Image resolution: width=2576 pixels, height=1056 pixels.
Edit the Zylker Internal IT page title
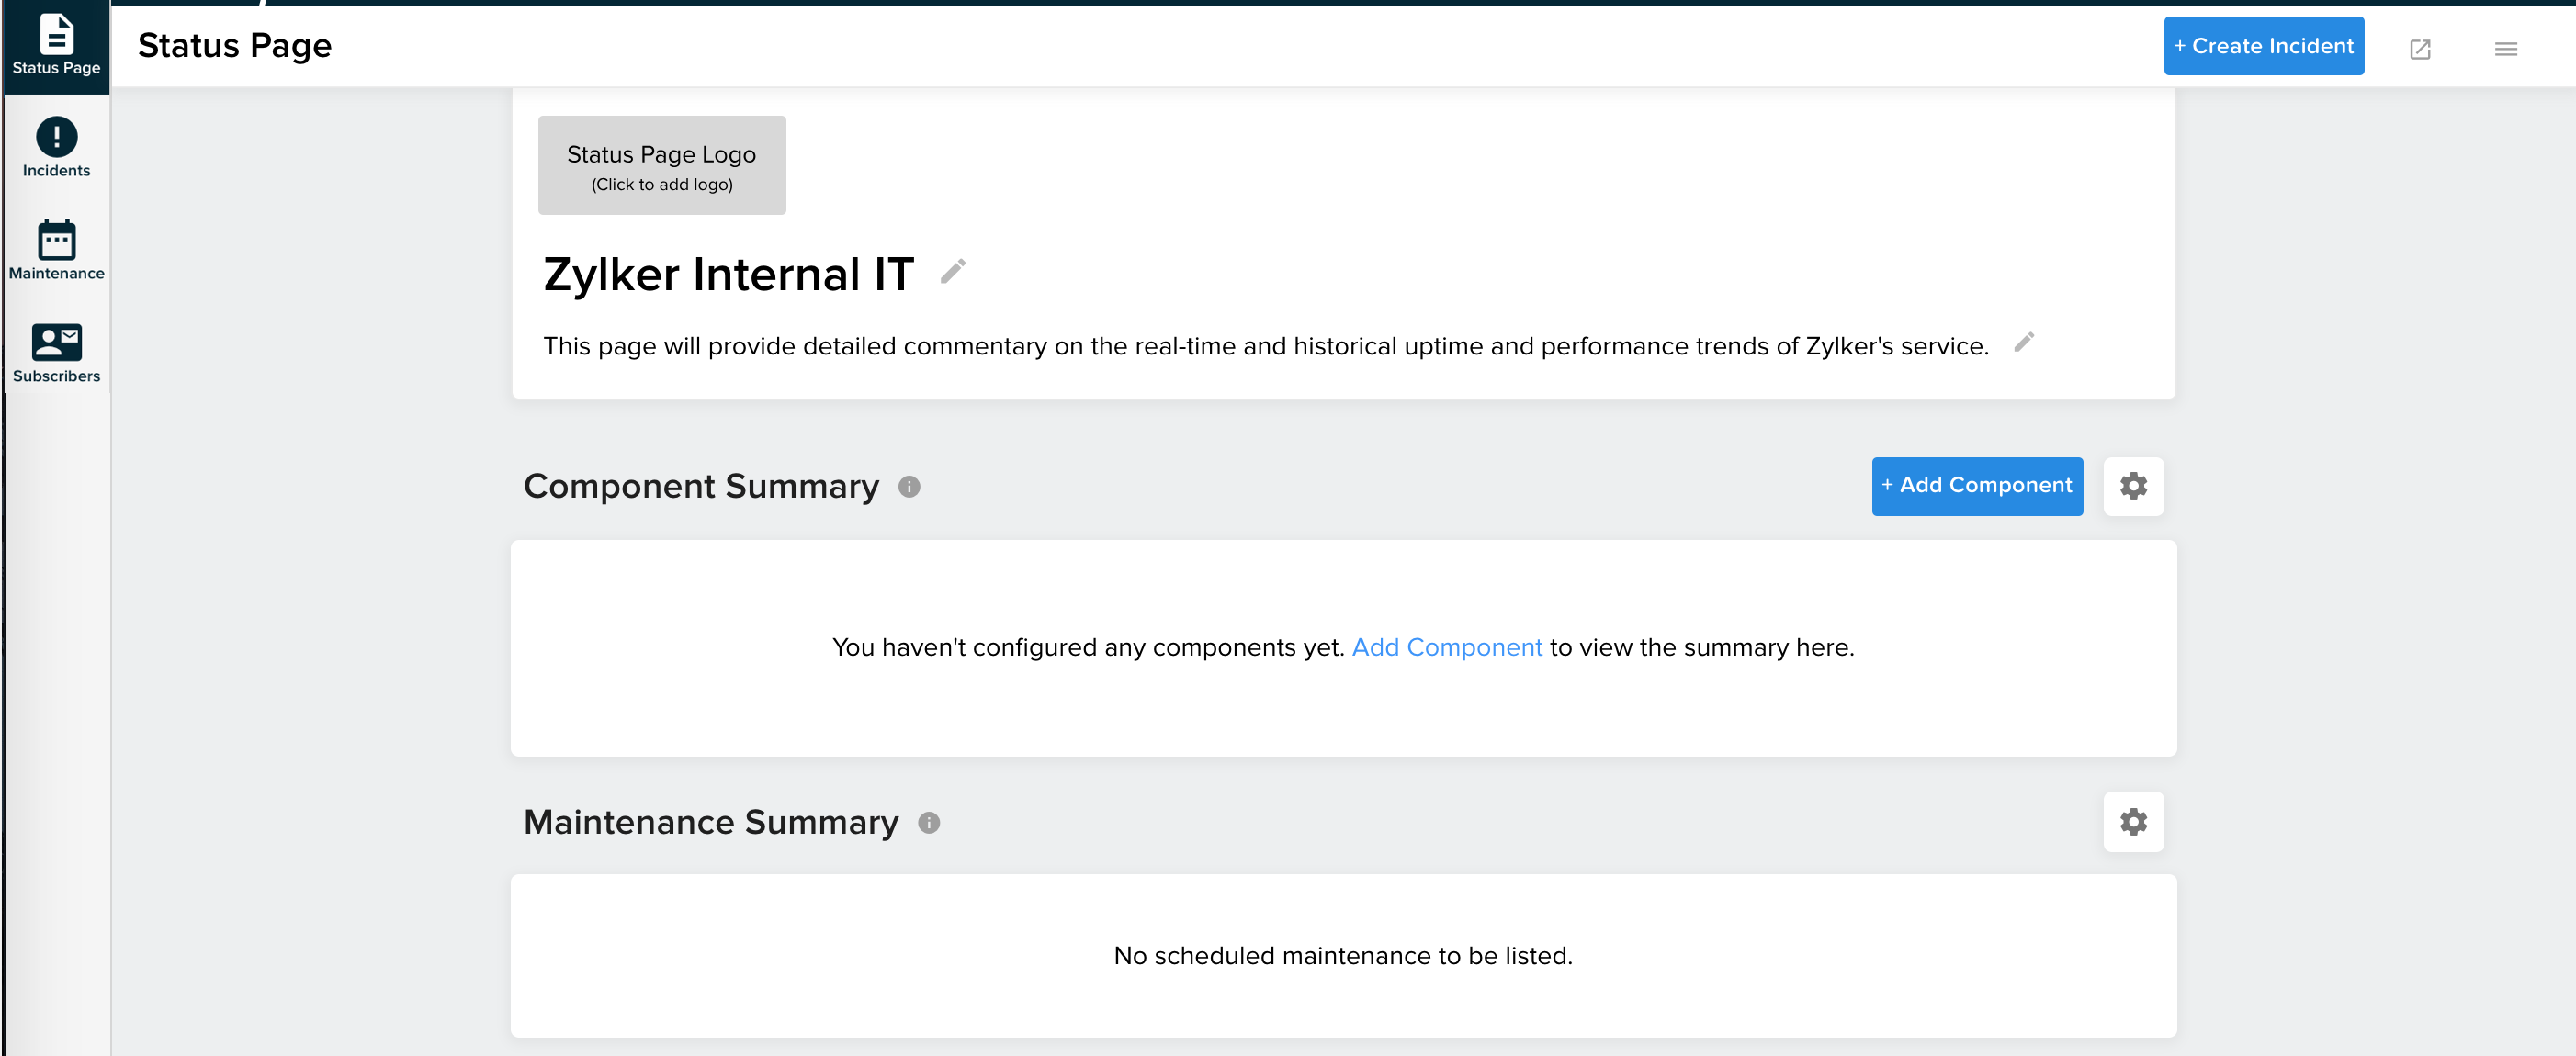pos(952,271)
